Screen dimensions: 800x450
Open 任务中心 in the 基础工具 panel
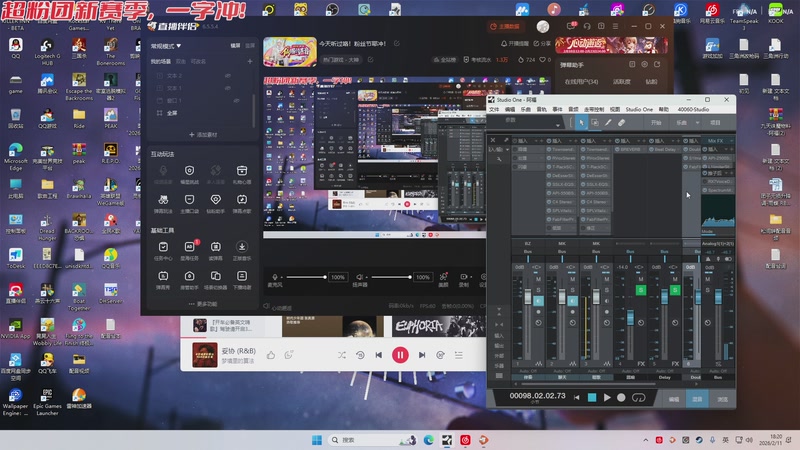162,246
